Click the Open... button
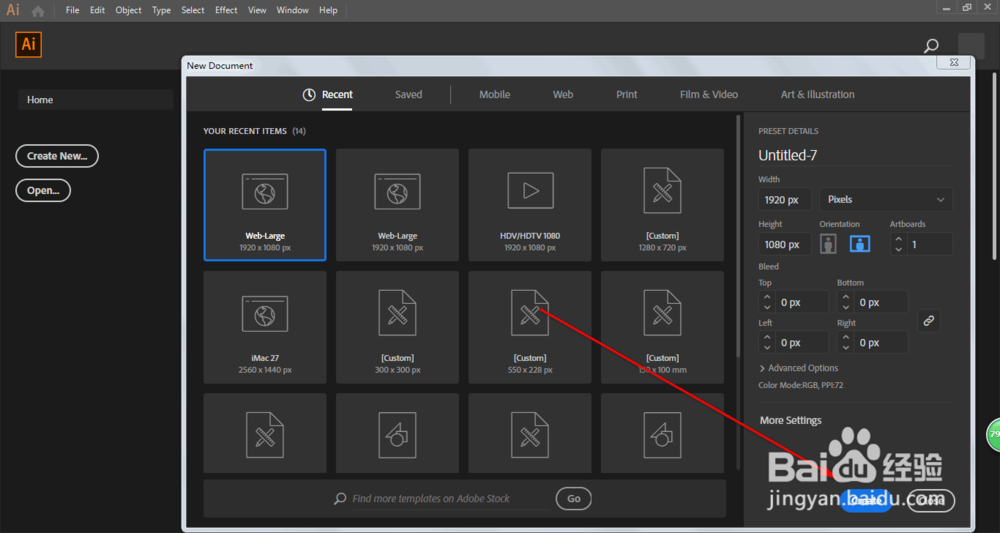The image size is (1000, 533). (43, 191)
